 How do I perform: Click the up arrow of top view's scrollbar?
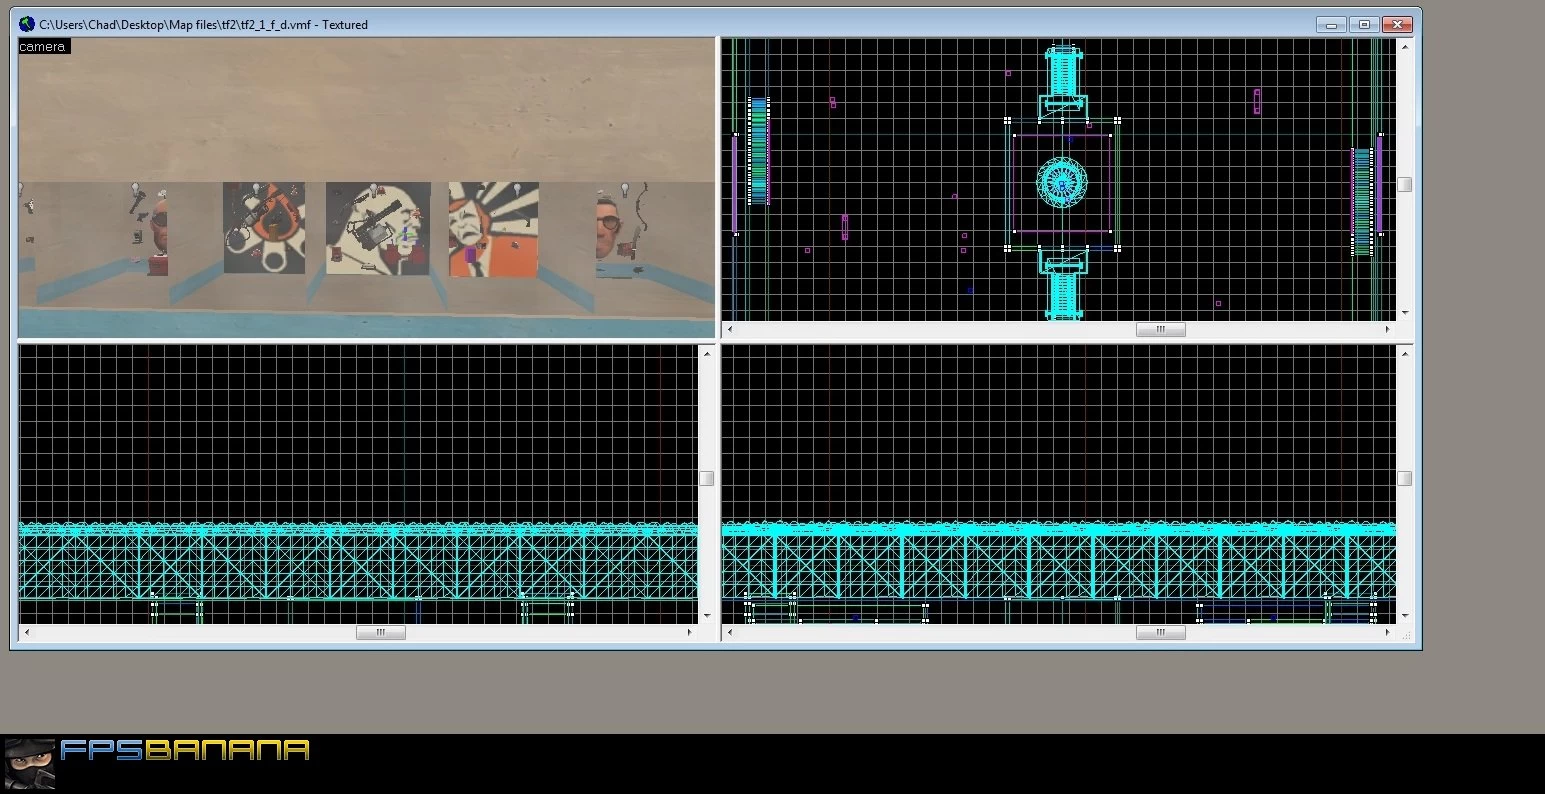pos(1405,46)
